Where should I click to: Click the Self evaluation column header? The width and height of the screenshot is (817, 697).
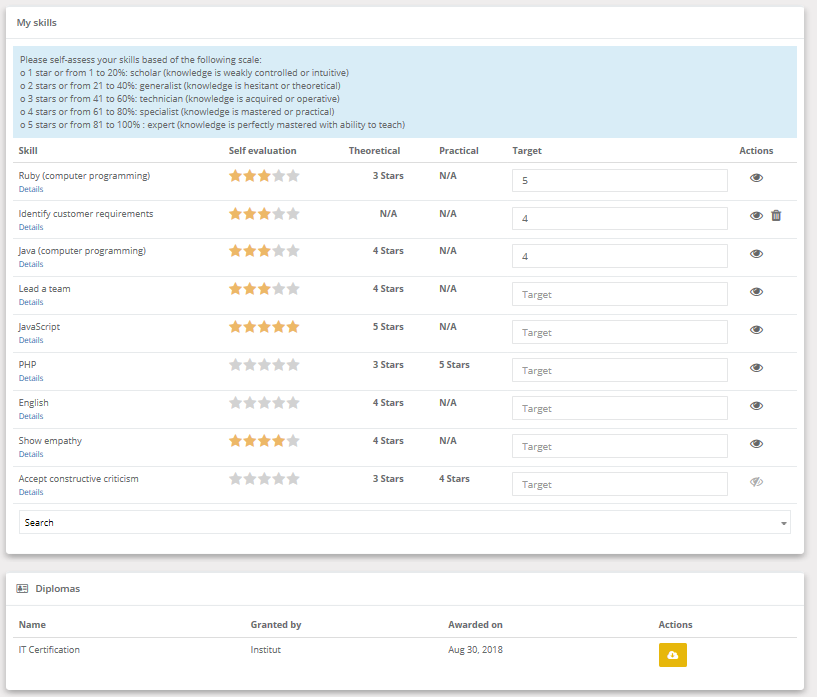[263, 151]
